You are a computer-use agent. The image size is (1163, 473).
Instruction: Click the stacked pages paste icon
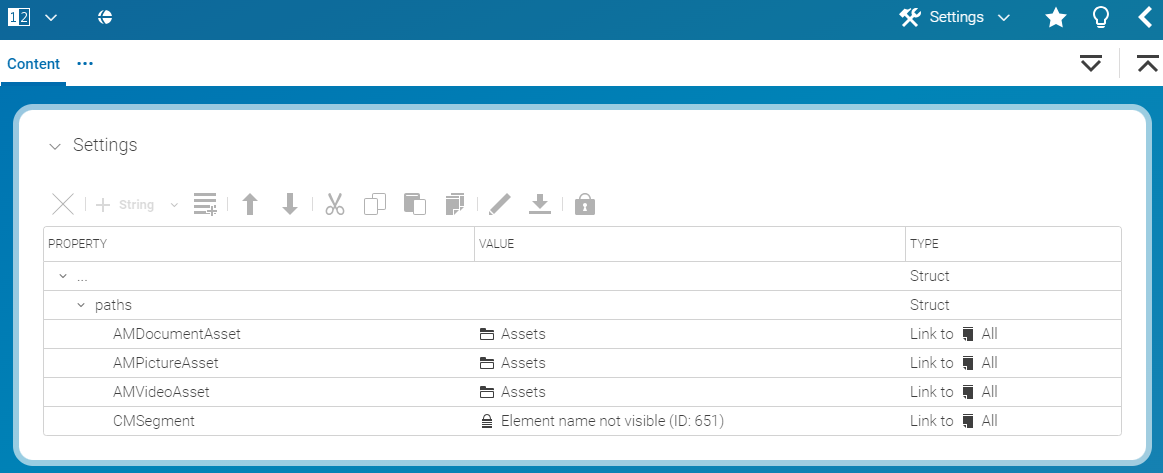(455, 205)
